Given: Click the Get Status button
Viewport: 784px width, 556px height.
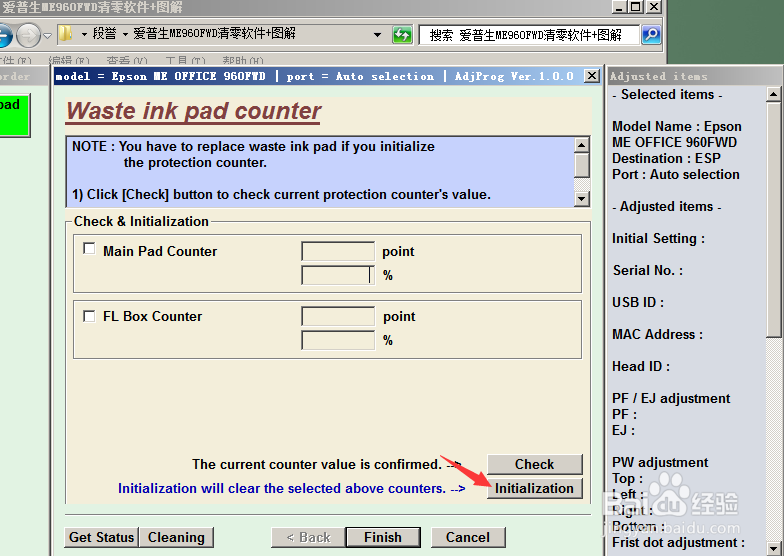Looking at the screenshot, I should 102,537.
